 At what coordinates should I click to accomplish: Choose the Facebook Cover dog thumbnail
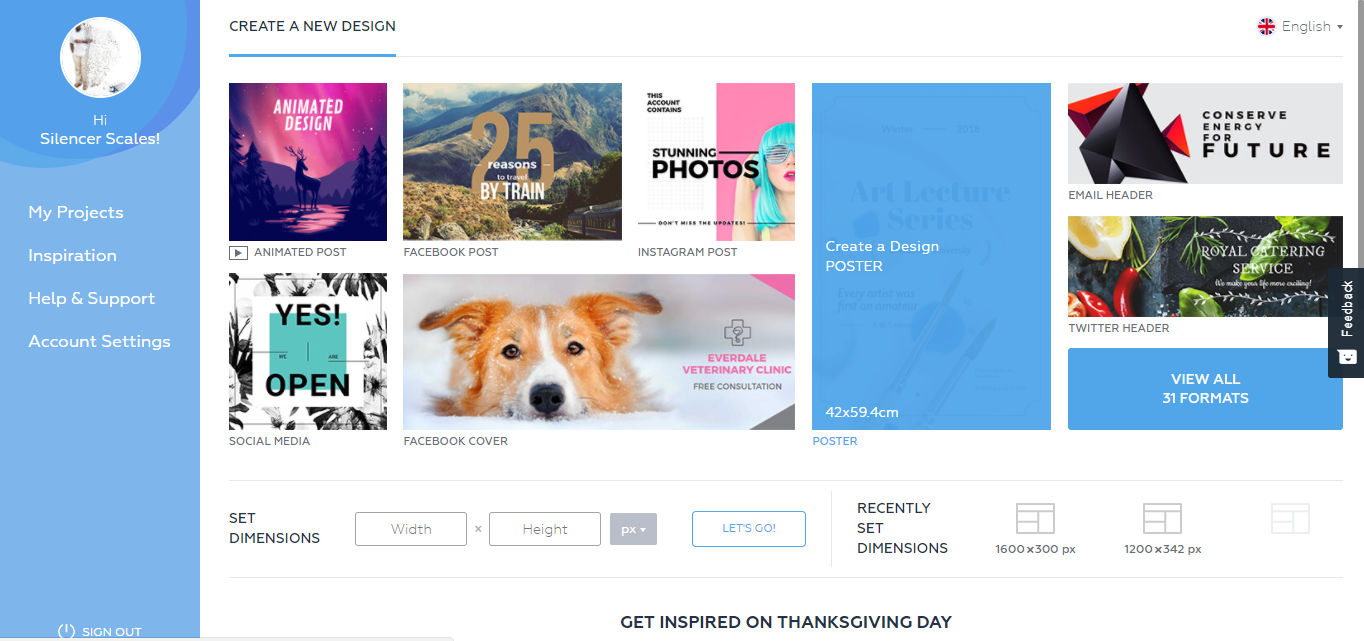coord(599,352)
